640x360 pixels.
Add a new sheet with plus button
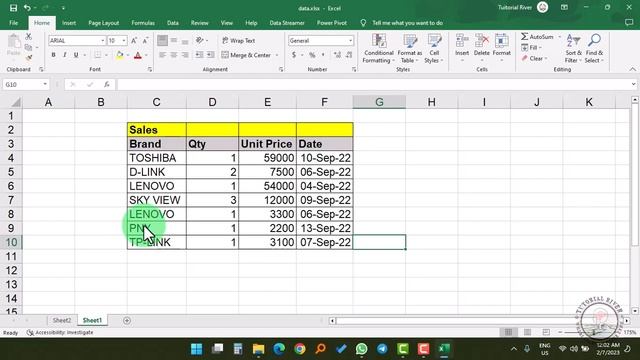click(127, 320)
